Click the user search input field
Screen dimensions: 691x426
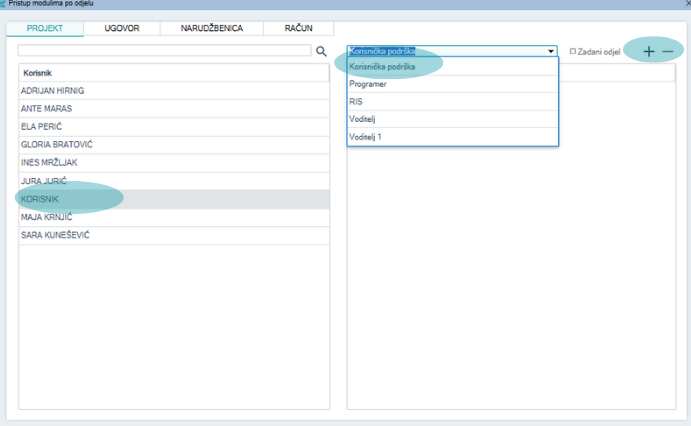pos(164,50)
